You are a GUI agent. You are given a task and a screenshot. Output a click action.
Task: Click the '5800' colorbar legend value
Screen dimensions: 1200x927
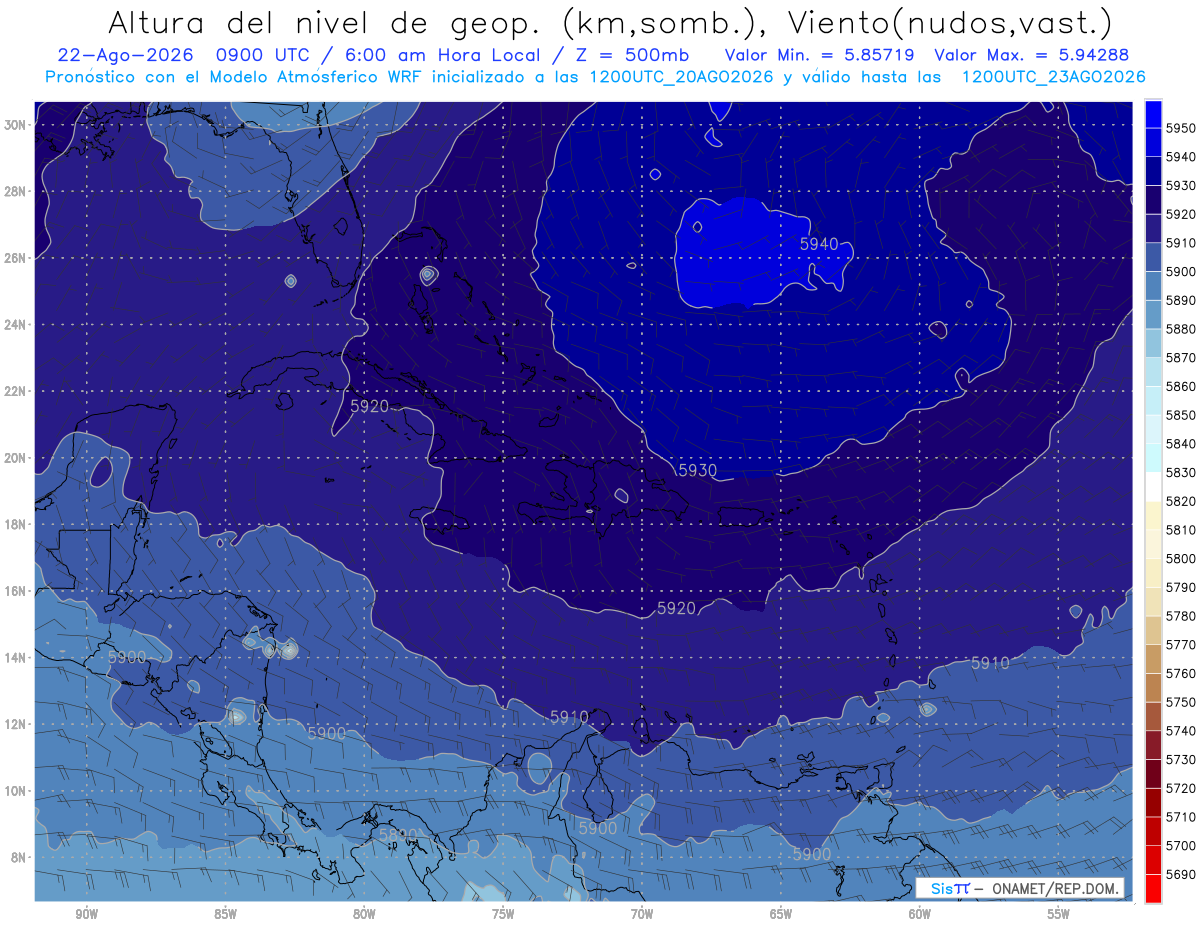click(x=1181, y=558)
